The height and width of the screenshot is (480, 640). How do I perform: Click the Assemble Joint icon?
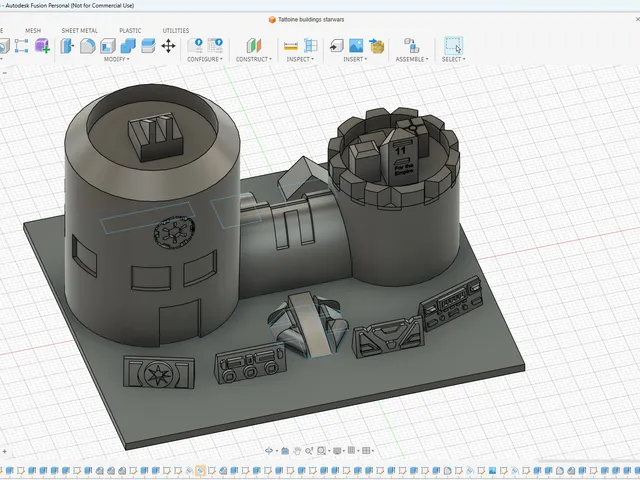(411, 46)
